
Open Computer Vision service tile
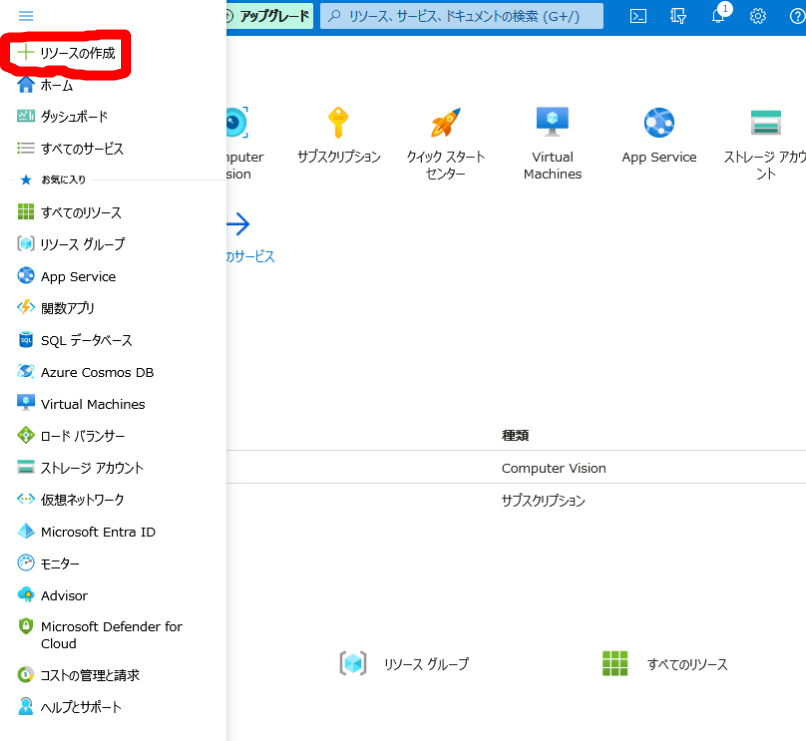pos(244,143)
